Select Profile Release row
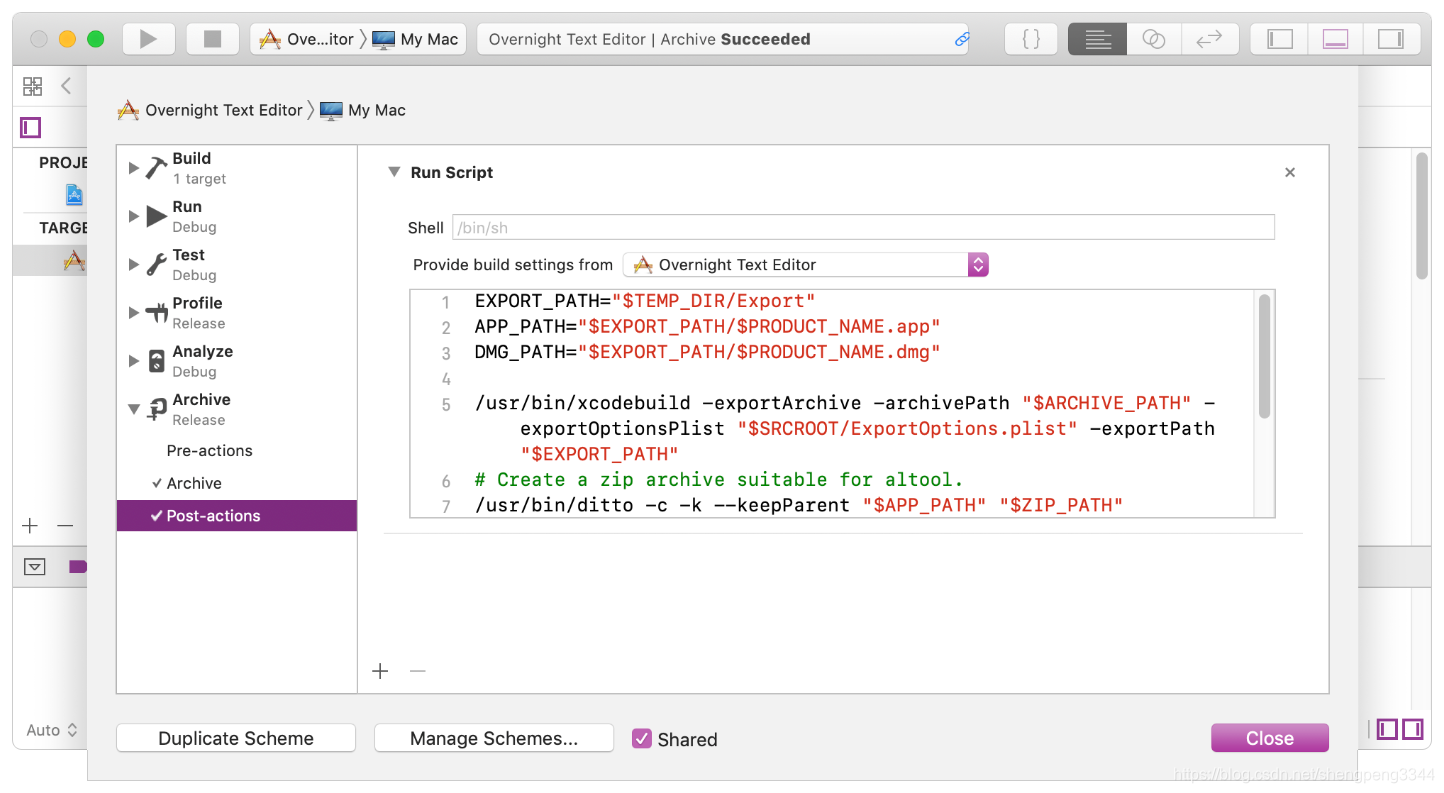Viewport: 1444px width, 793px height. pos(237,313)
